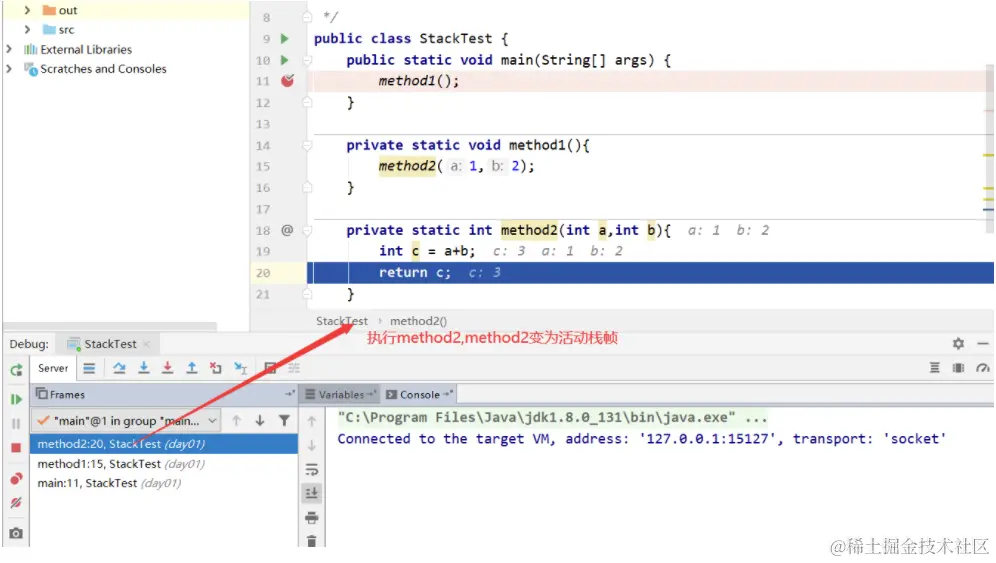The width and height of the screenshot is (996, 563).
Task: Stop the debug session
Action: tap(17, 448)
